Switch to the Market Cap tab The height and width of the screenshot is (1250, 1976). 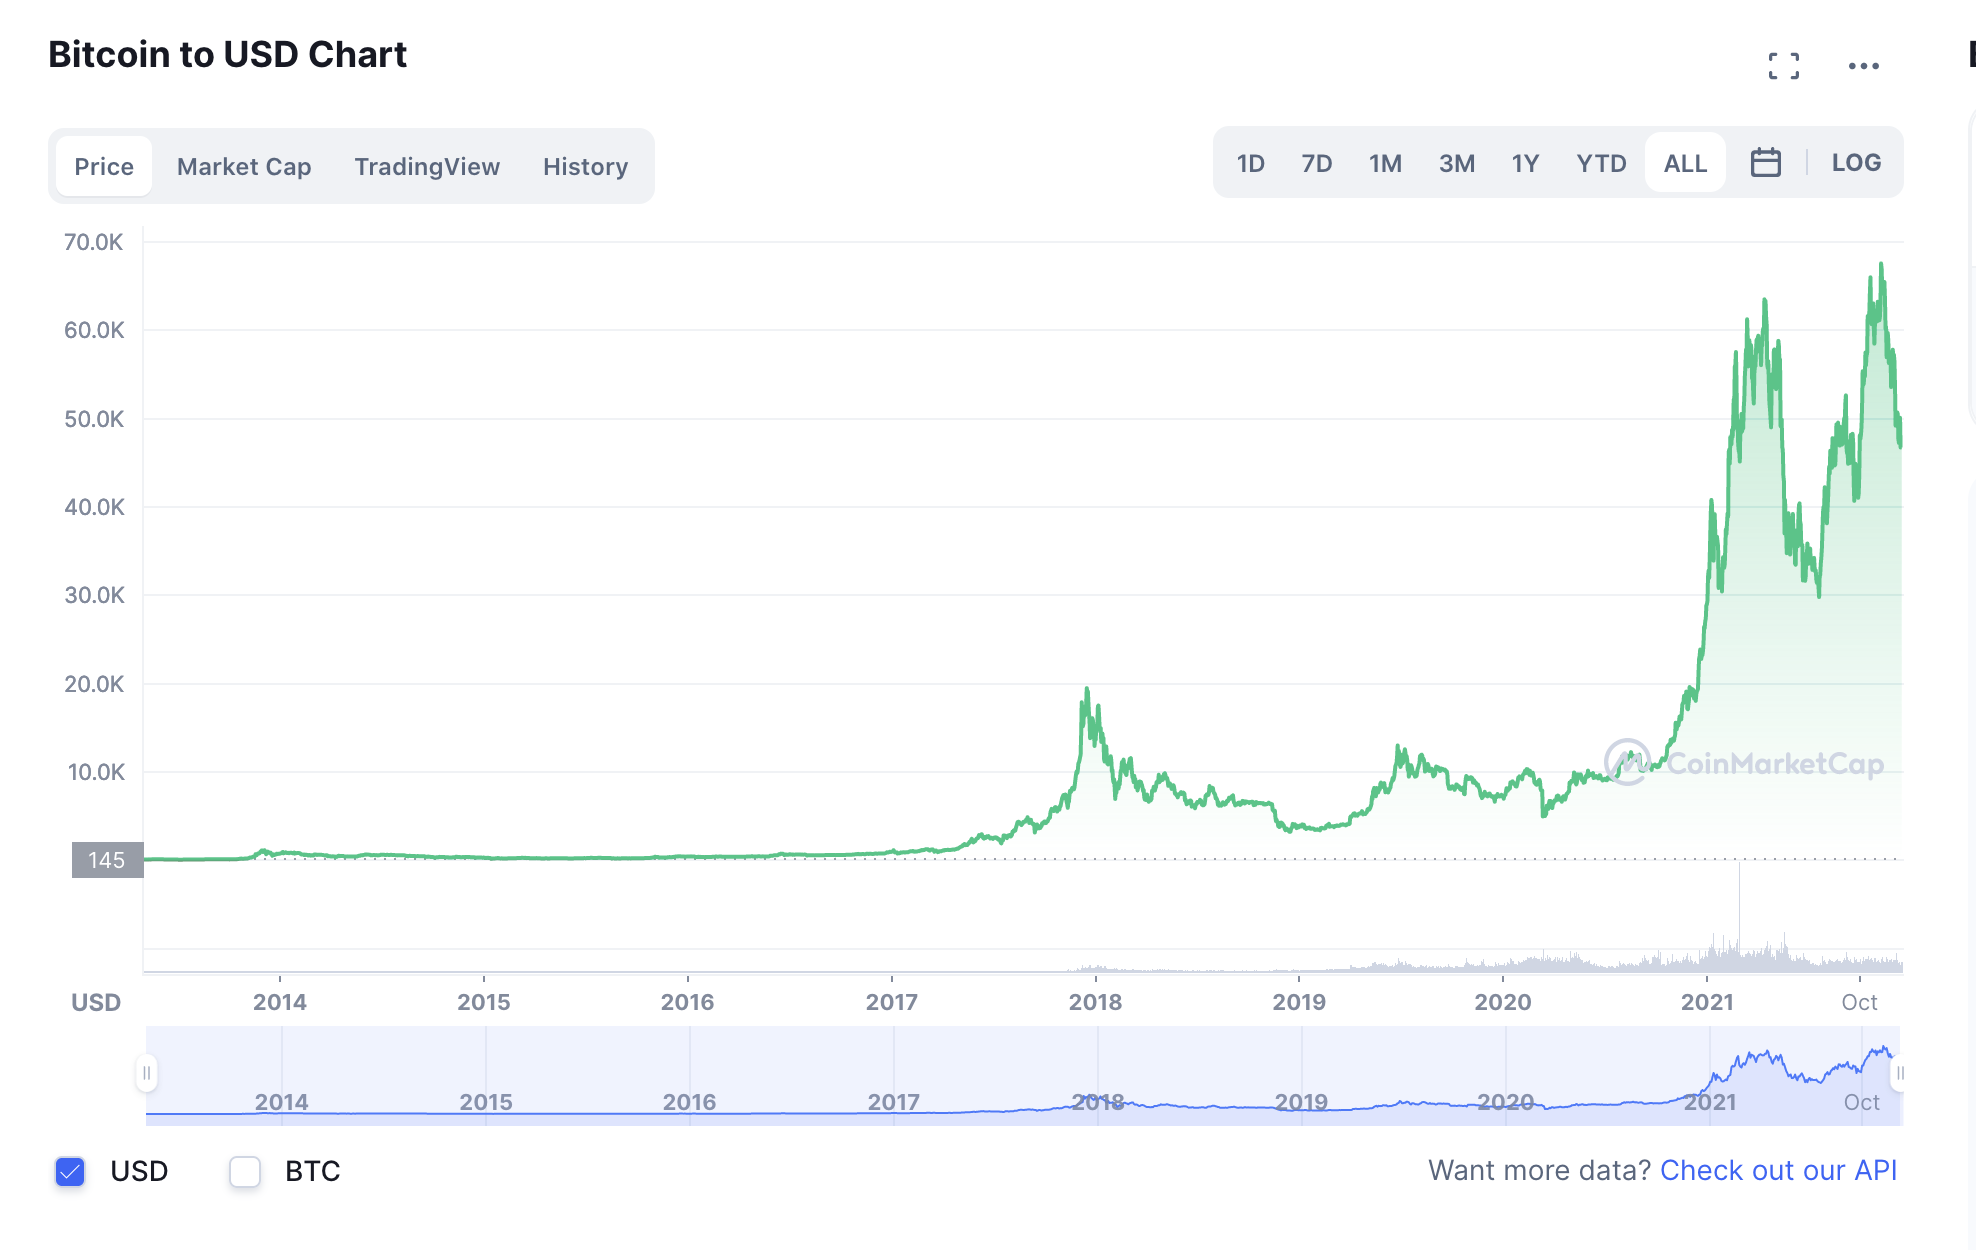pyautogui.click(x=244, y=166)
